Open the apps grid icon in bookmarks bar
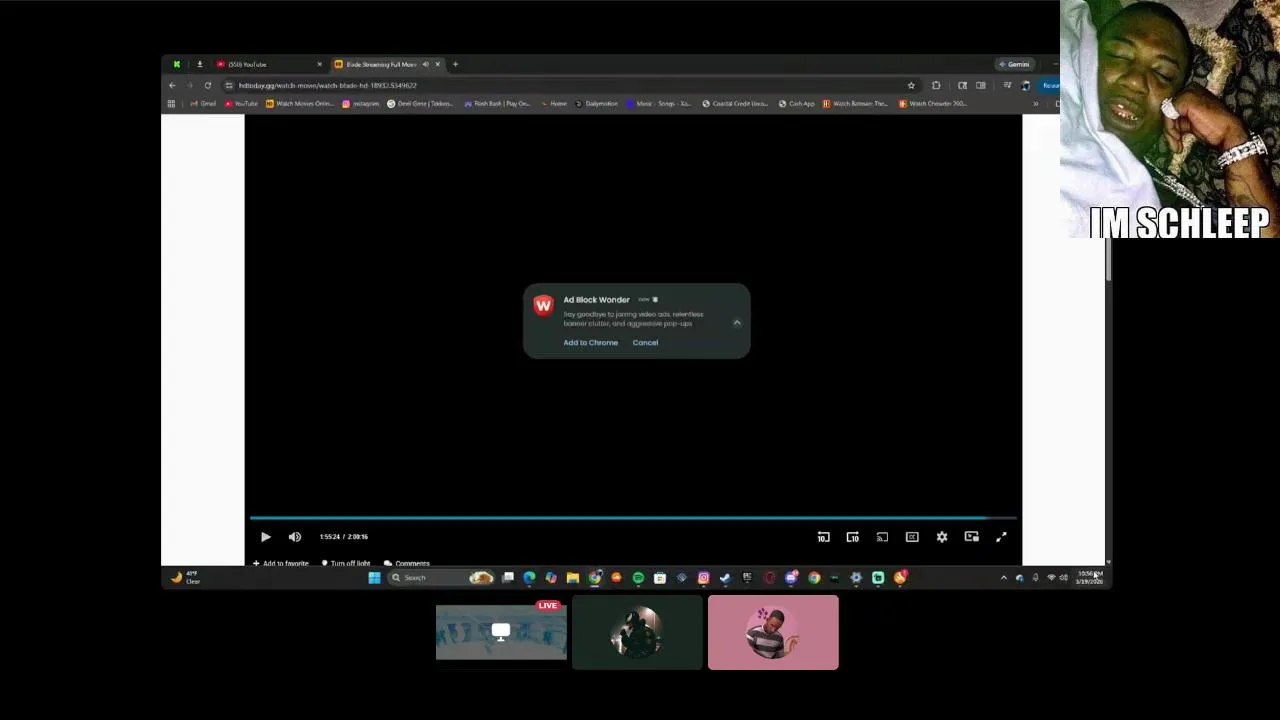Image resolution: width=1280 pixels, height=720 pixels. [171, 104]
